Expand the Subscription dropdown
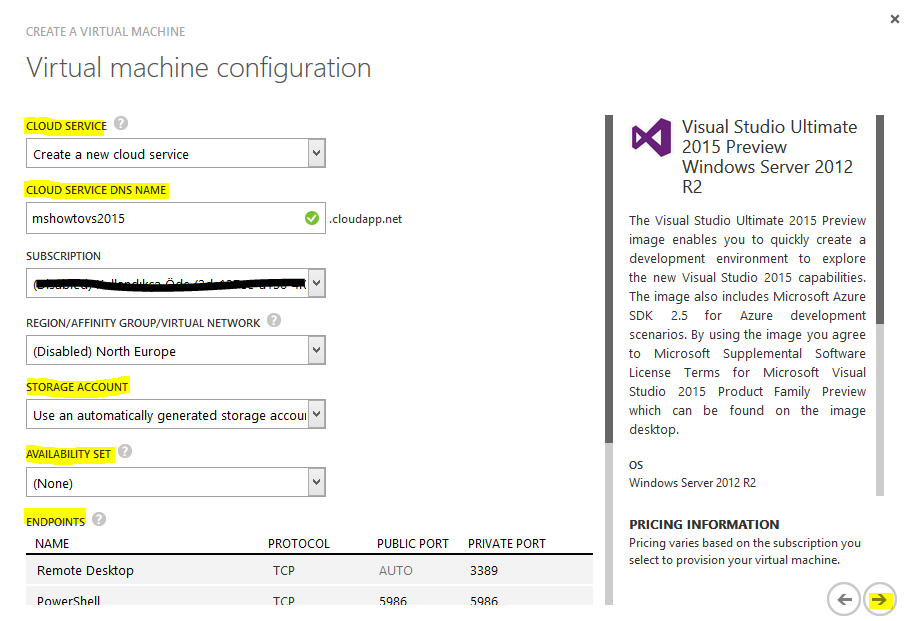This screenshot has height=621, width=910. 176,284
